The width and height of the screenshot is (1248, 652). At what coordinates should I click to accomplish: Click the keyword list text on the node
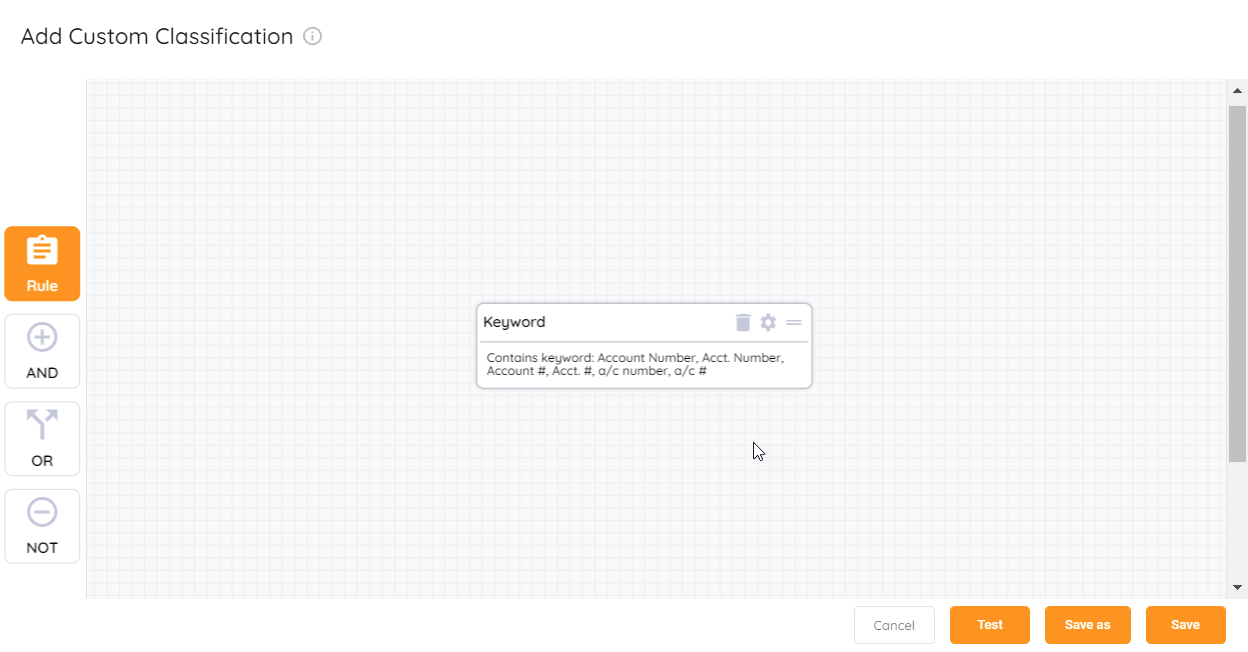click(632, 364)
